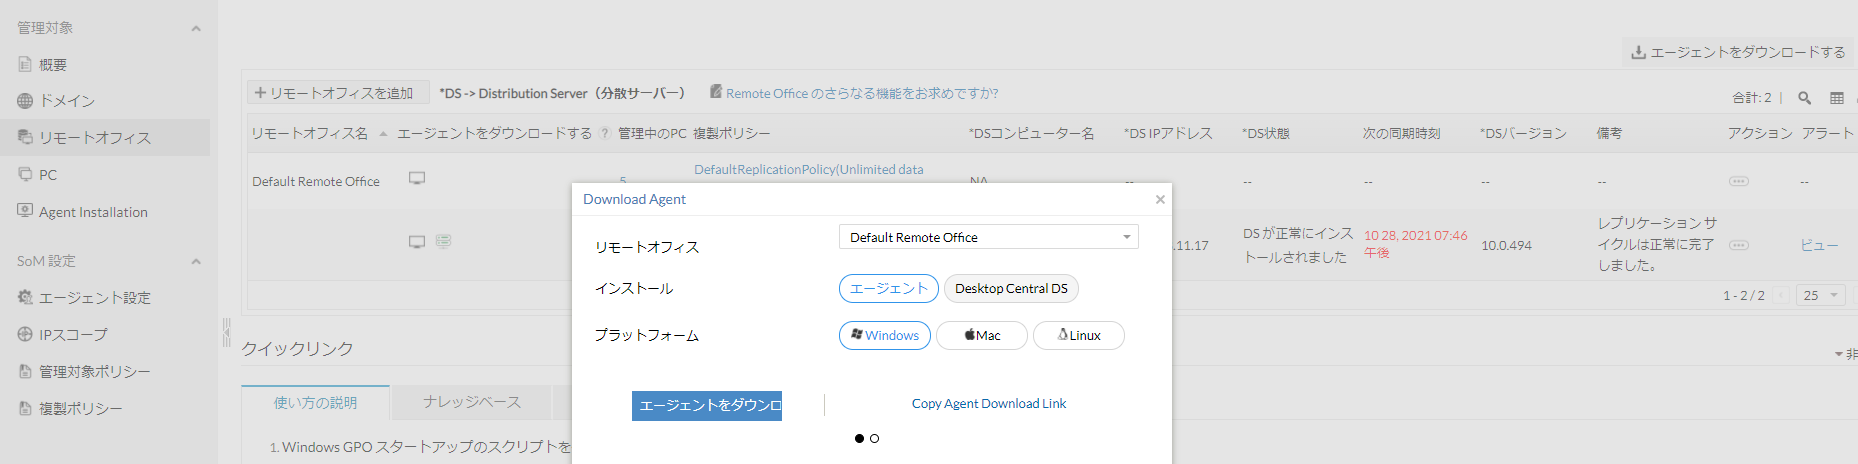Click the green distribution server download icon
This screenshot has width=1858, height=464.
pos(444,241)
